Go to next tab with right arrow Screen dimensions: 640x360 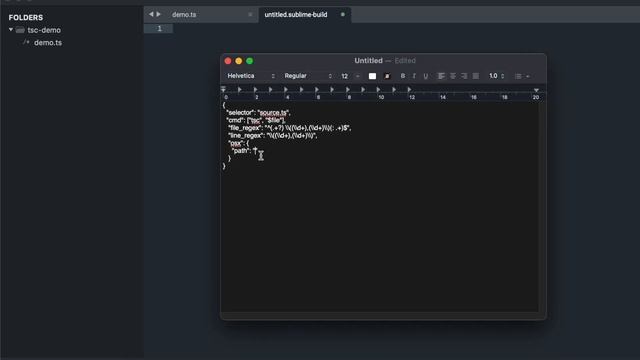pos(158,14)
